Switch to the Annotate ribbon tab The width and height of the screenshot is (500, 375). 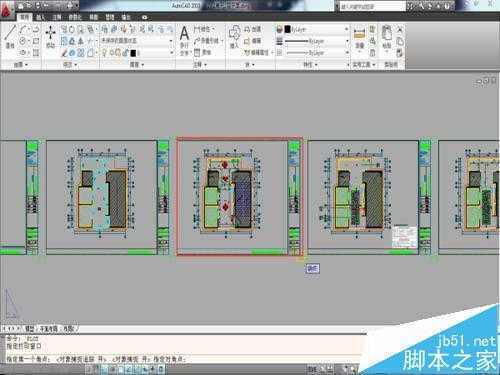click(x=57, y=17)
